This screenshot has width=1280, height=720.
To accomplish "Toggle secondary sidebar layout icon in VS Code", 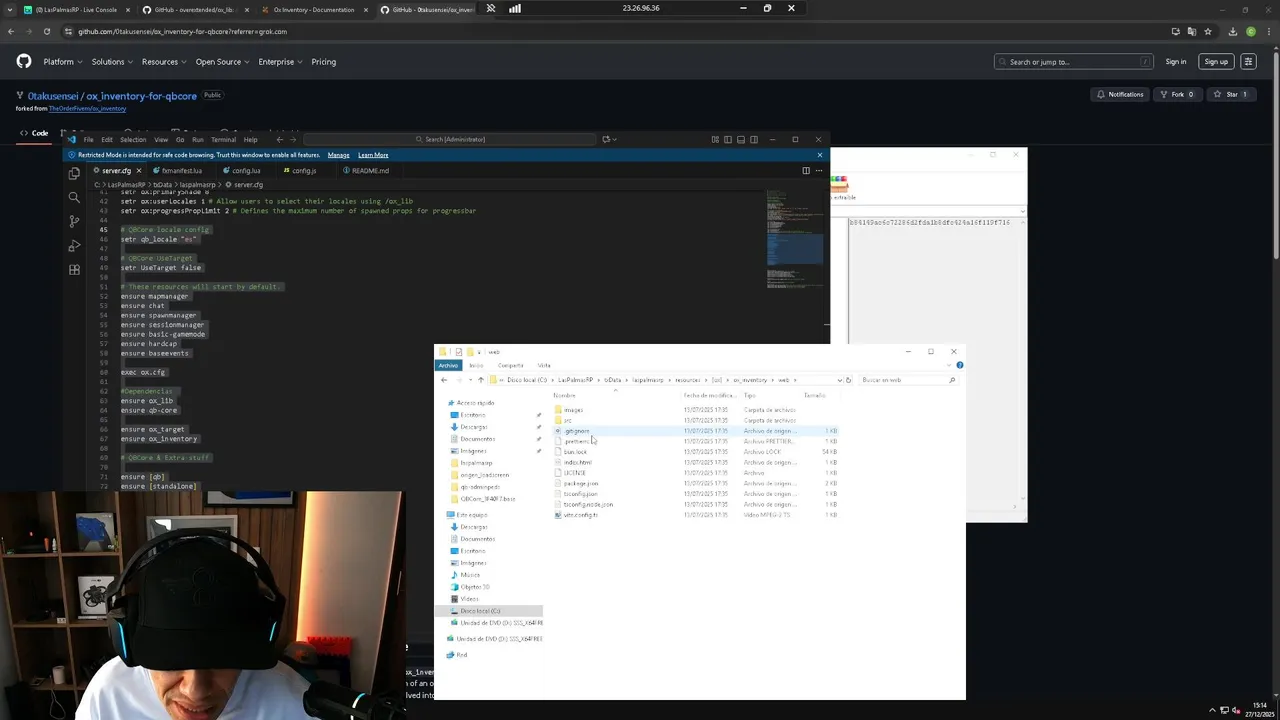I will pos(754,139).
